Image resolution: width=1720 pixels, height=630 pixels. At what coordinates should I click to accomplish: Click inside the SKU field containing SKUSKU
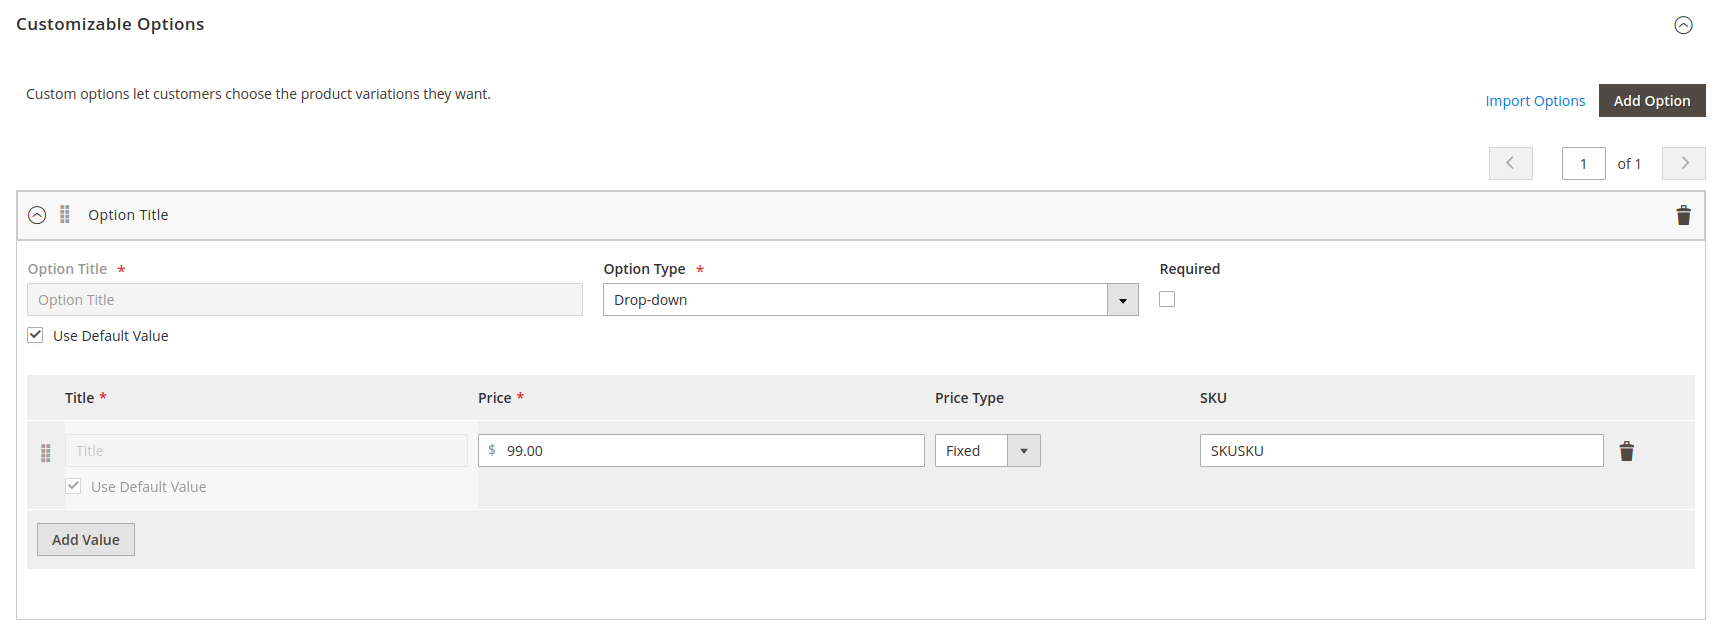1400,450
